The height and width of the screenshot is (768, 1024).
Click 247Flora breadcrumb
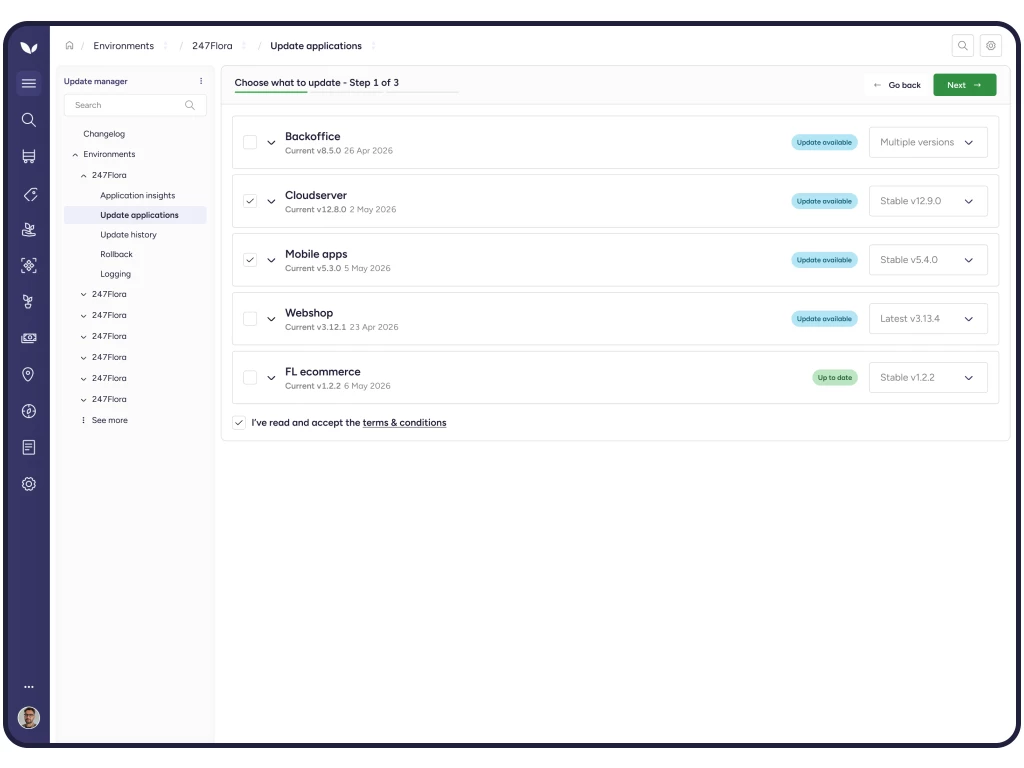click(212, 46)
